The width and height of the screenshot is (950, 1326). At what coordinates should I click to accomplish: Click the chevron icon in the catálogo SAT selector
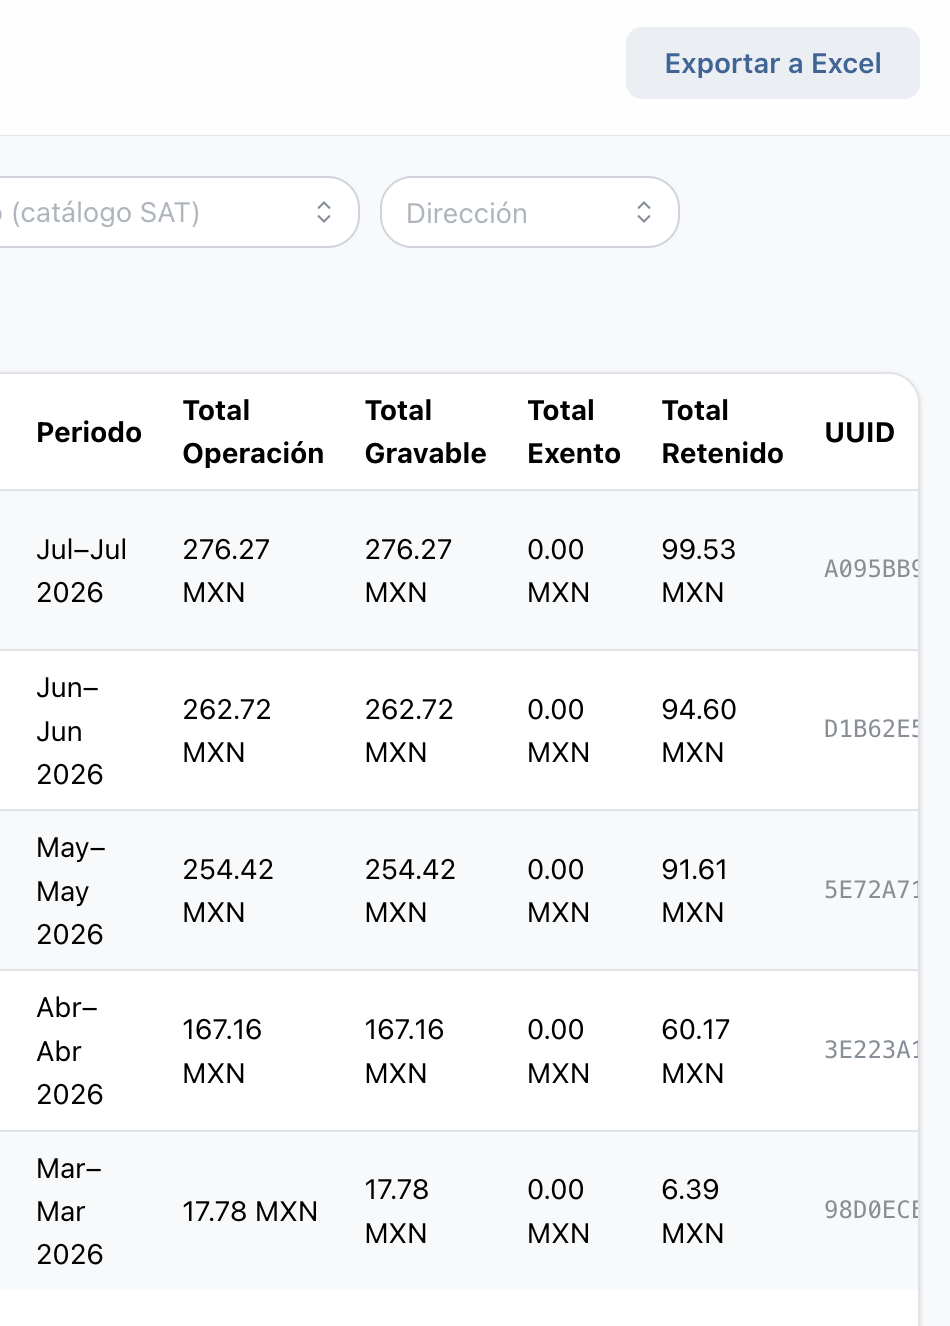tap(324, 212)
